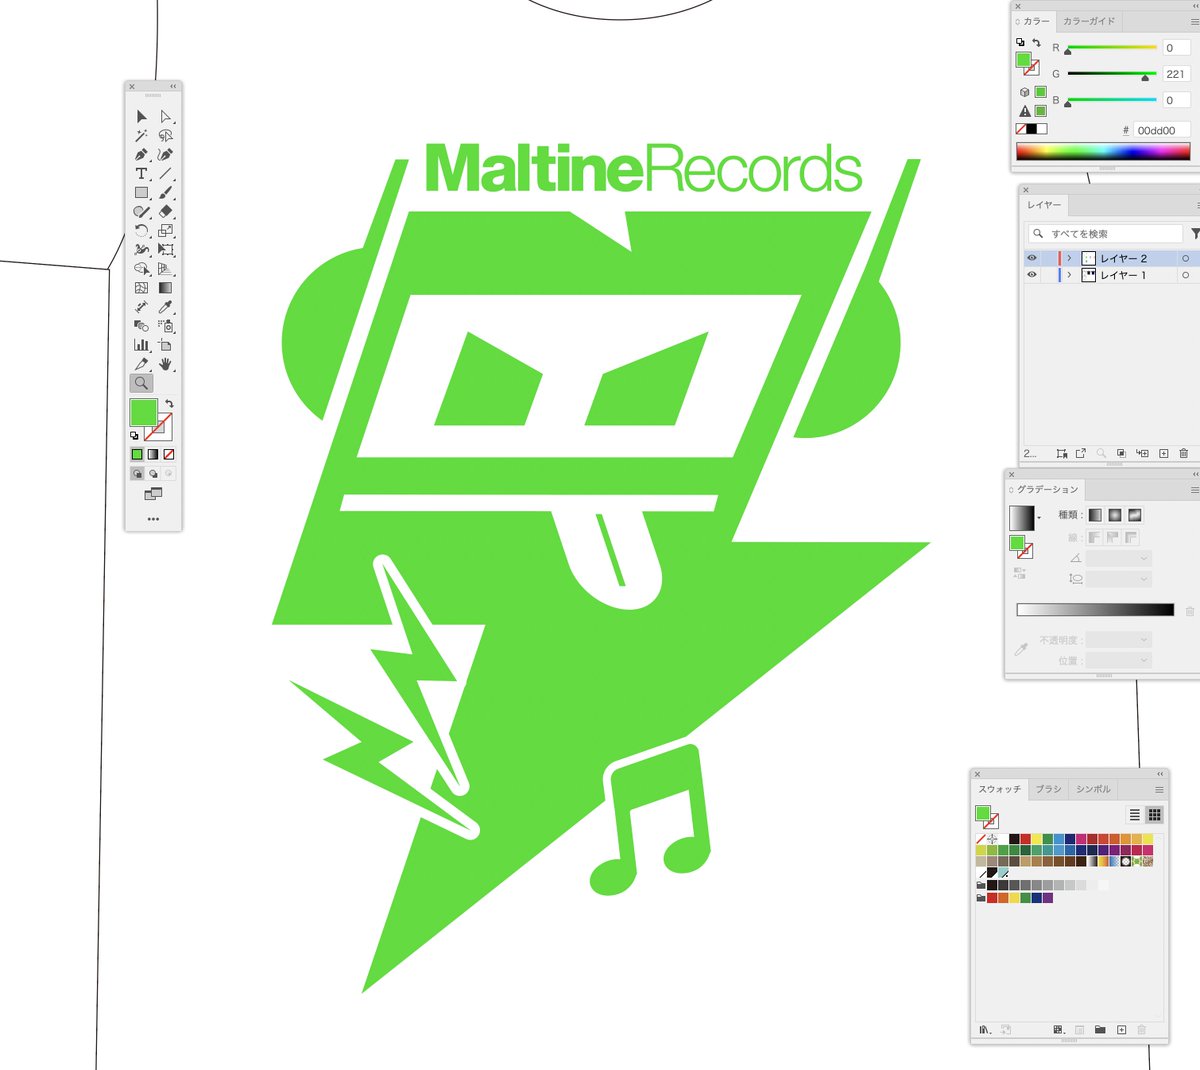
Task: Select the スウォッチ tab
Action: tap(1000, 789)
